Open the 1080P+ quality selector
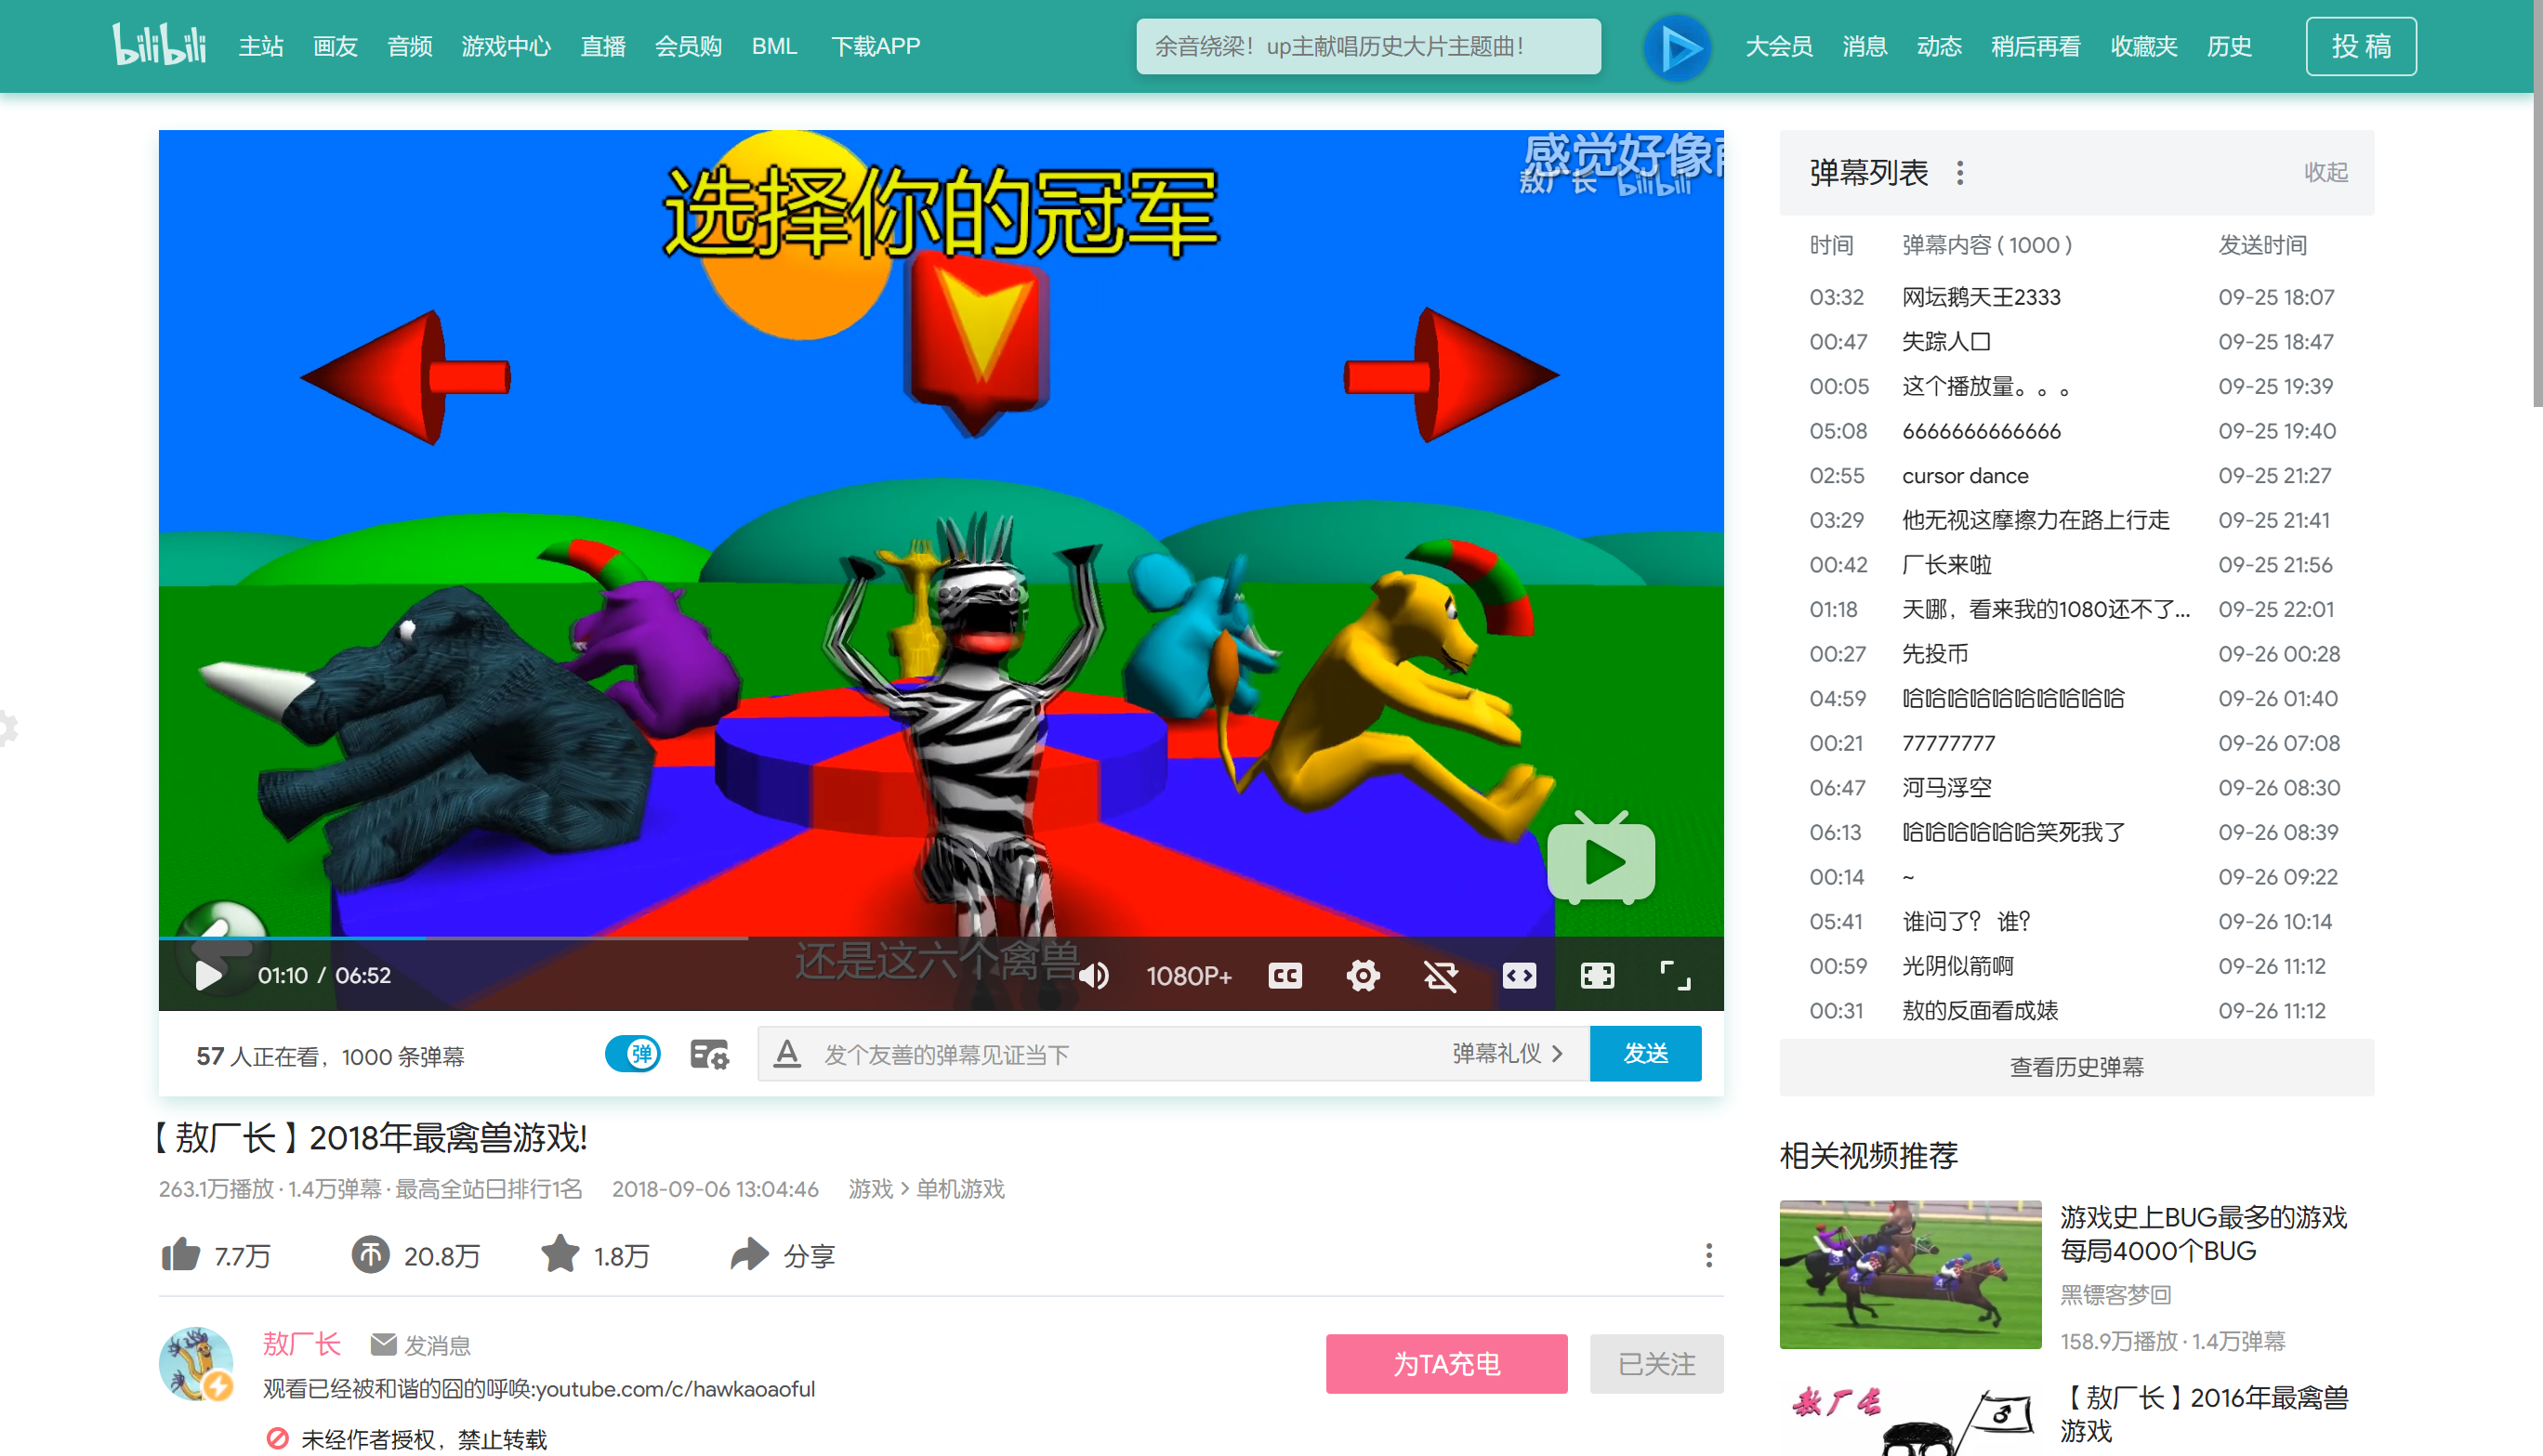This screenshot has width=2543, height=1456. [1188, 975]
